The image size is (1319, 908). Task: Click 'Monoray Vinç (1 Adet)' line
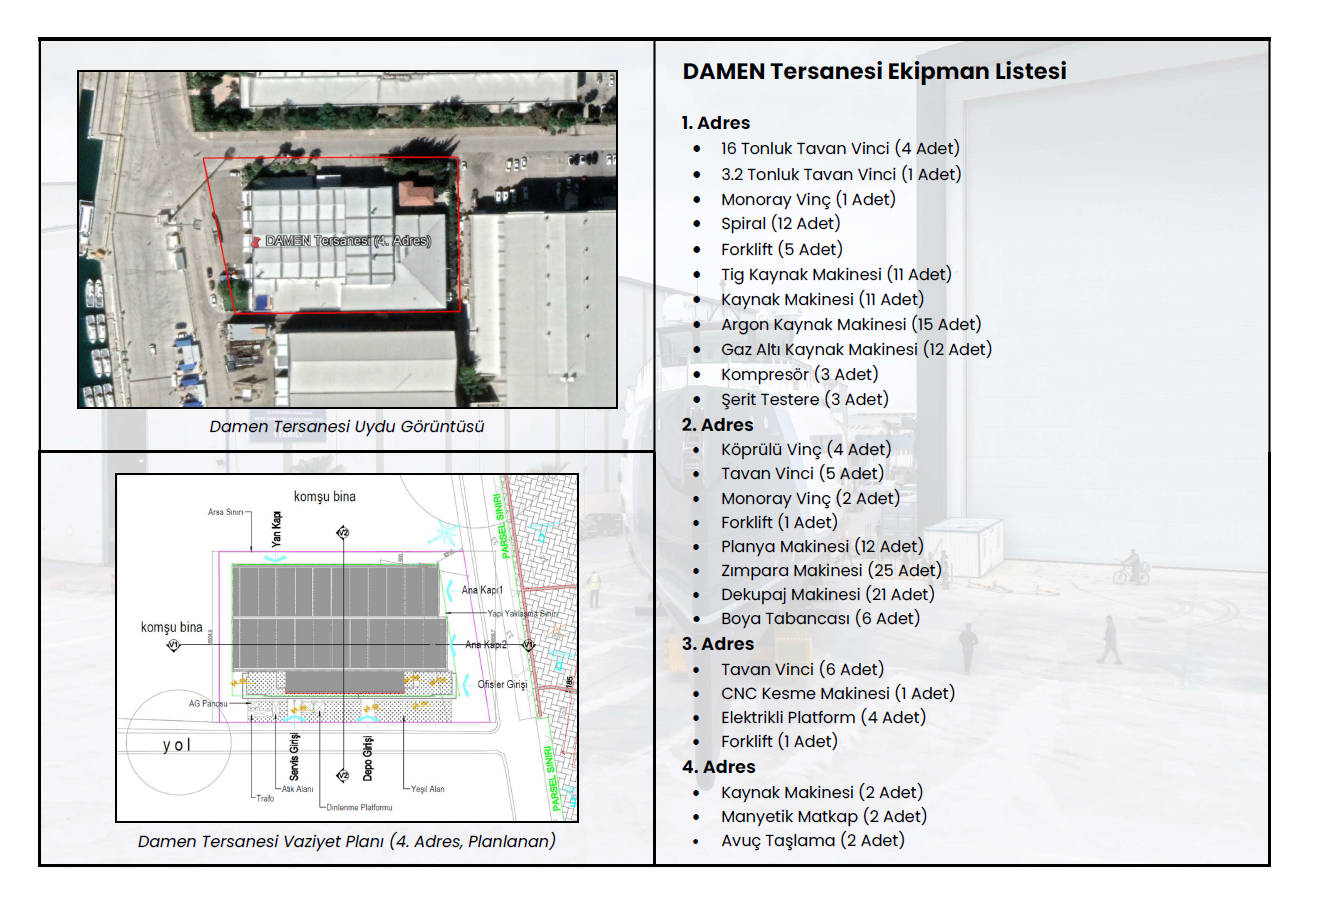click(808, 199)
